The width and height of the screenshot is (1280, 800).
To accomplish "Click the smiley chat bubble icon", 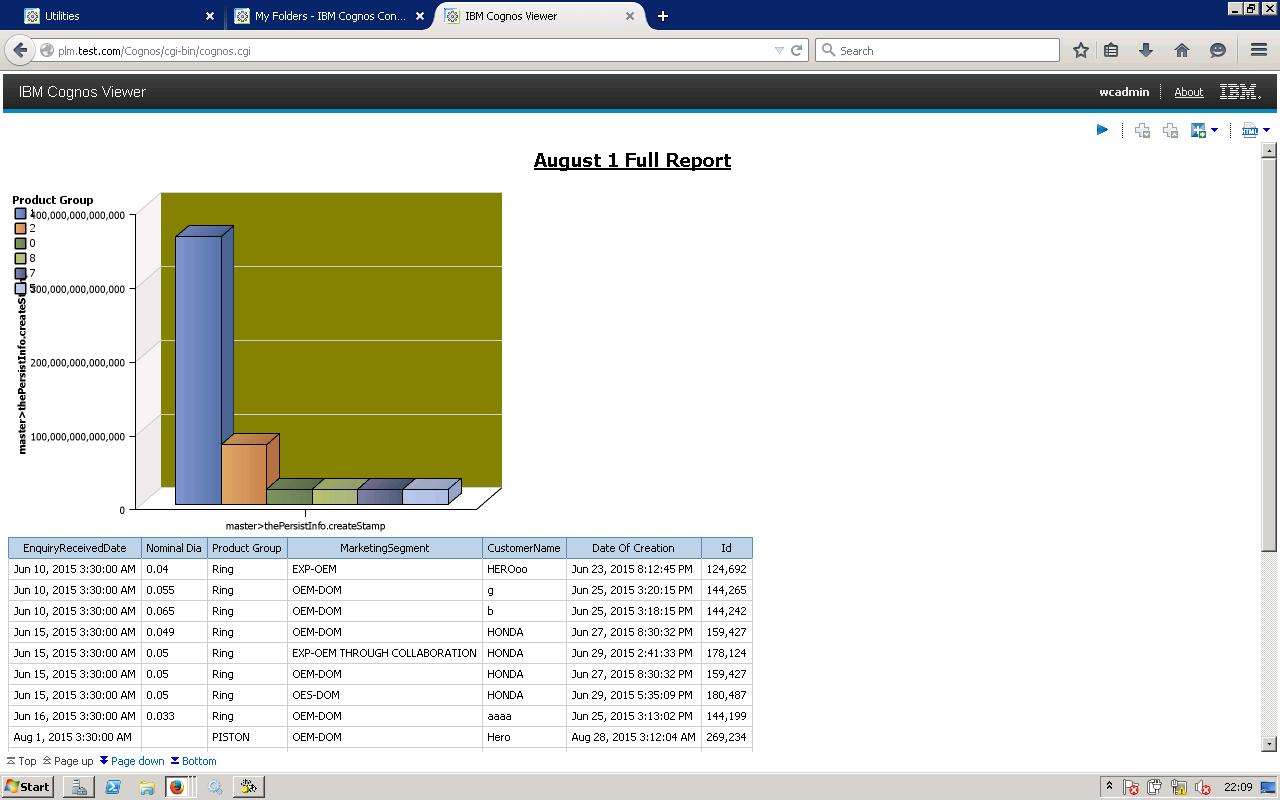I will click(x=1218, y=50).
